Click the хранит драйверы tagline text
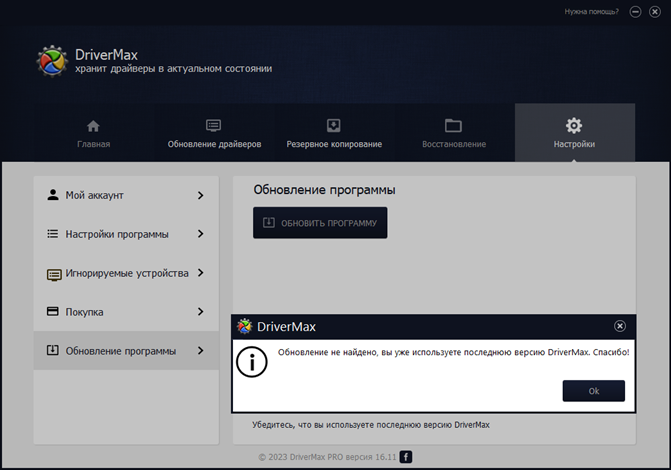This screenshot has width=671, height=470. [x=173, y=69]
